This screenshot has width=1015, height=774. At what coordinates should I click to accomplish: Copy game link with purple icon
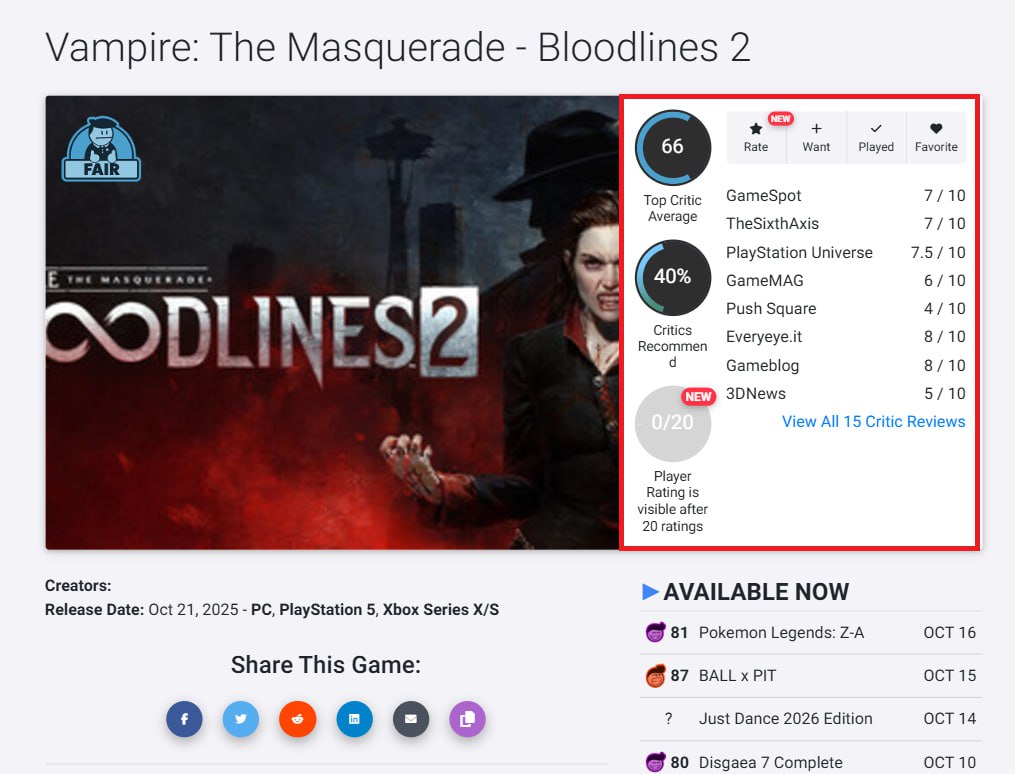(x=467, y=719)
